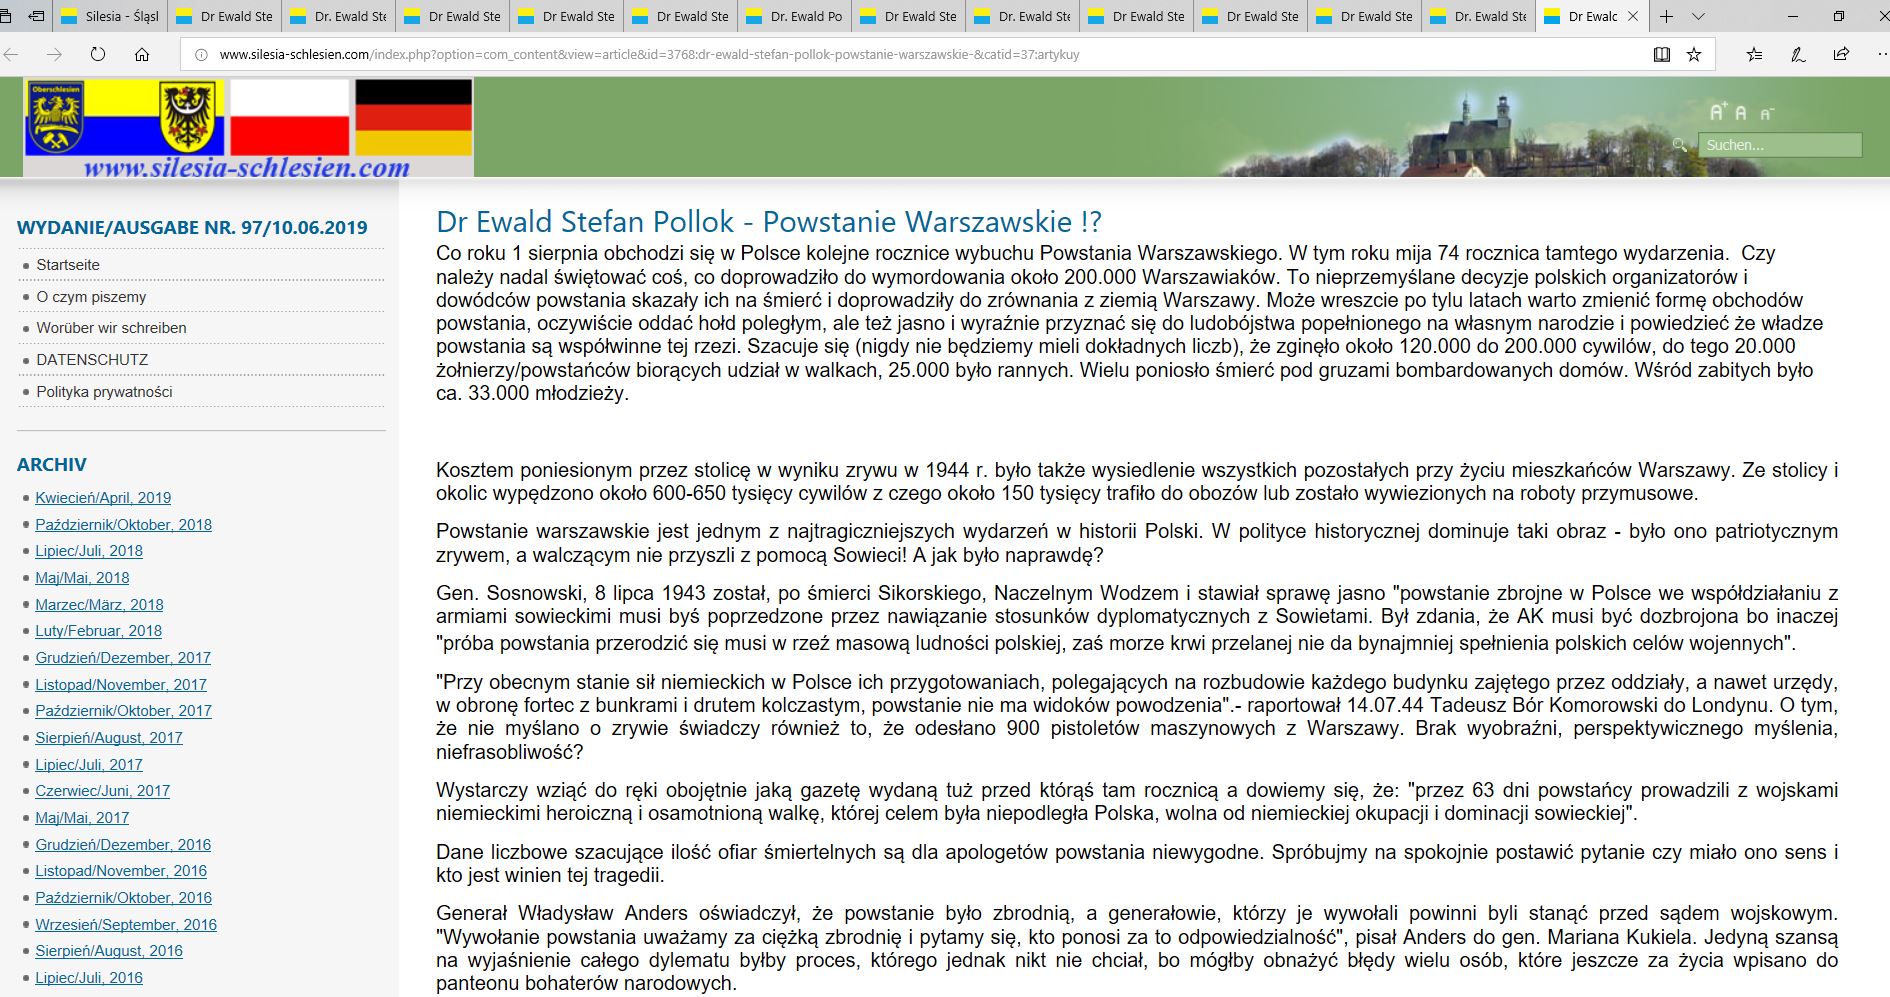This screenshot has height=997, width=1890.
Task: Click set tabs aside icon
Action: pos(37,16)
